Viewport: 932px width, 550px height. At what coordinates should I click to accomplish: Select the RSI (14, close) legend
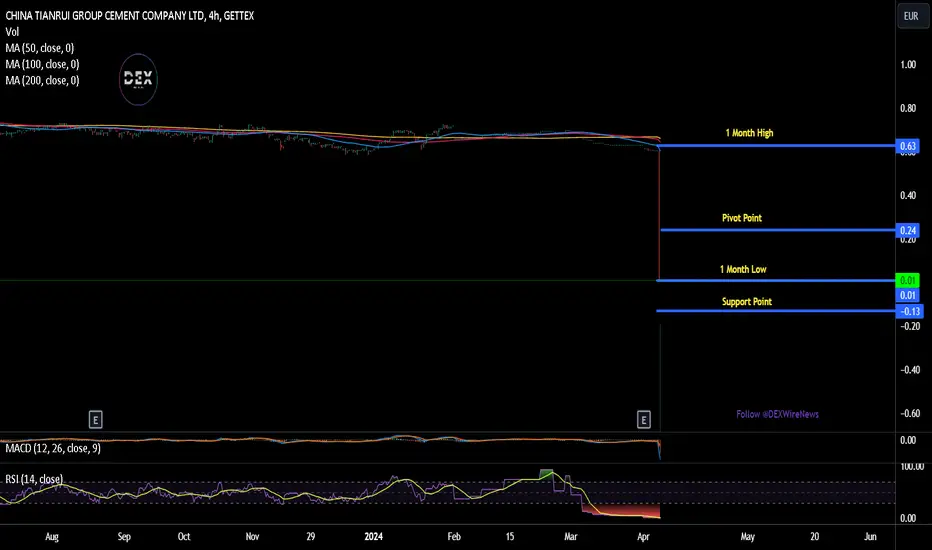tap(34, 479)
